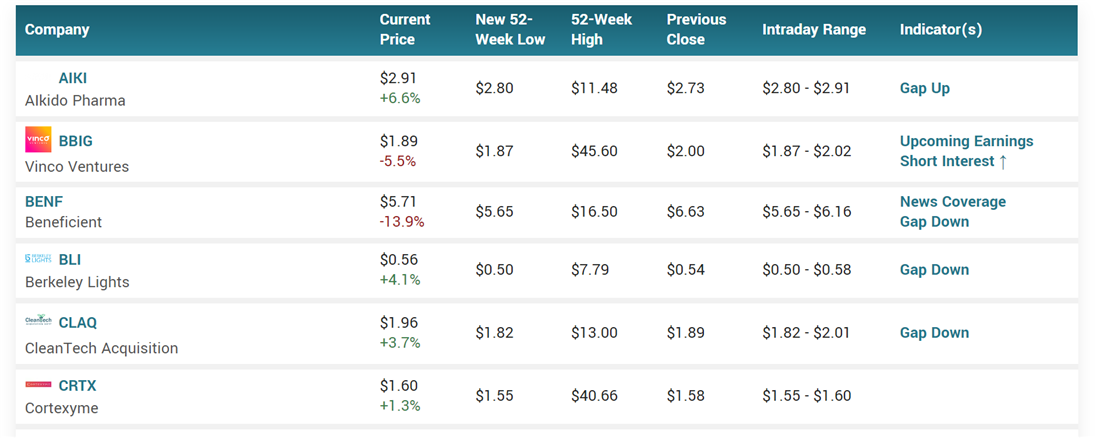This screenshot has width=1100, height=438.
Task: Open the BENF ticker link
Action: [x=44, y=201]
